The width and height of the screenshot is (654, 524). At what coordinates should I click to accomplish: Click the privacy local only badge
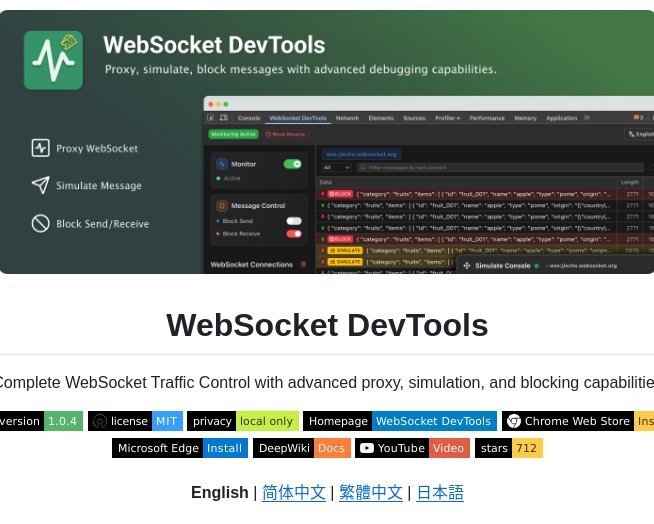(x=243, y=421)
